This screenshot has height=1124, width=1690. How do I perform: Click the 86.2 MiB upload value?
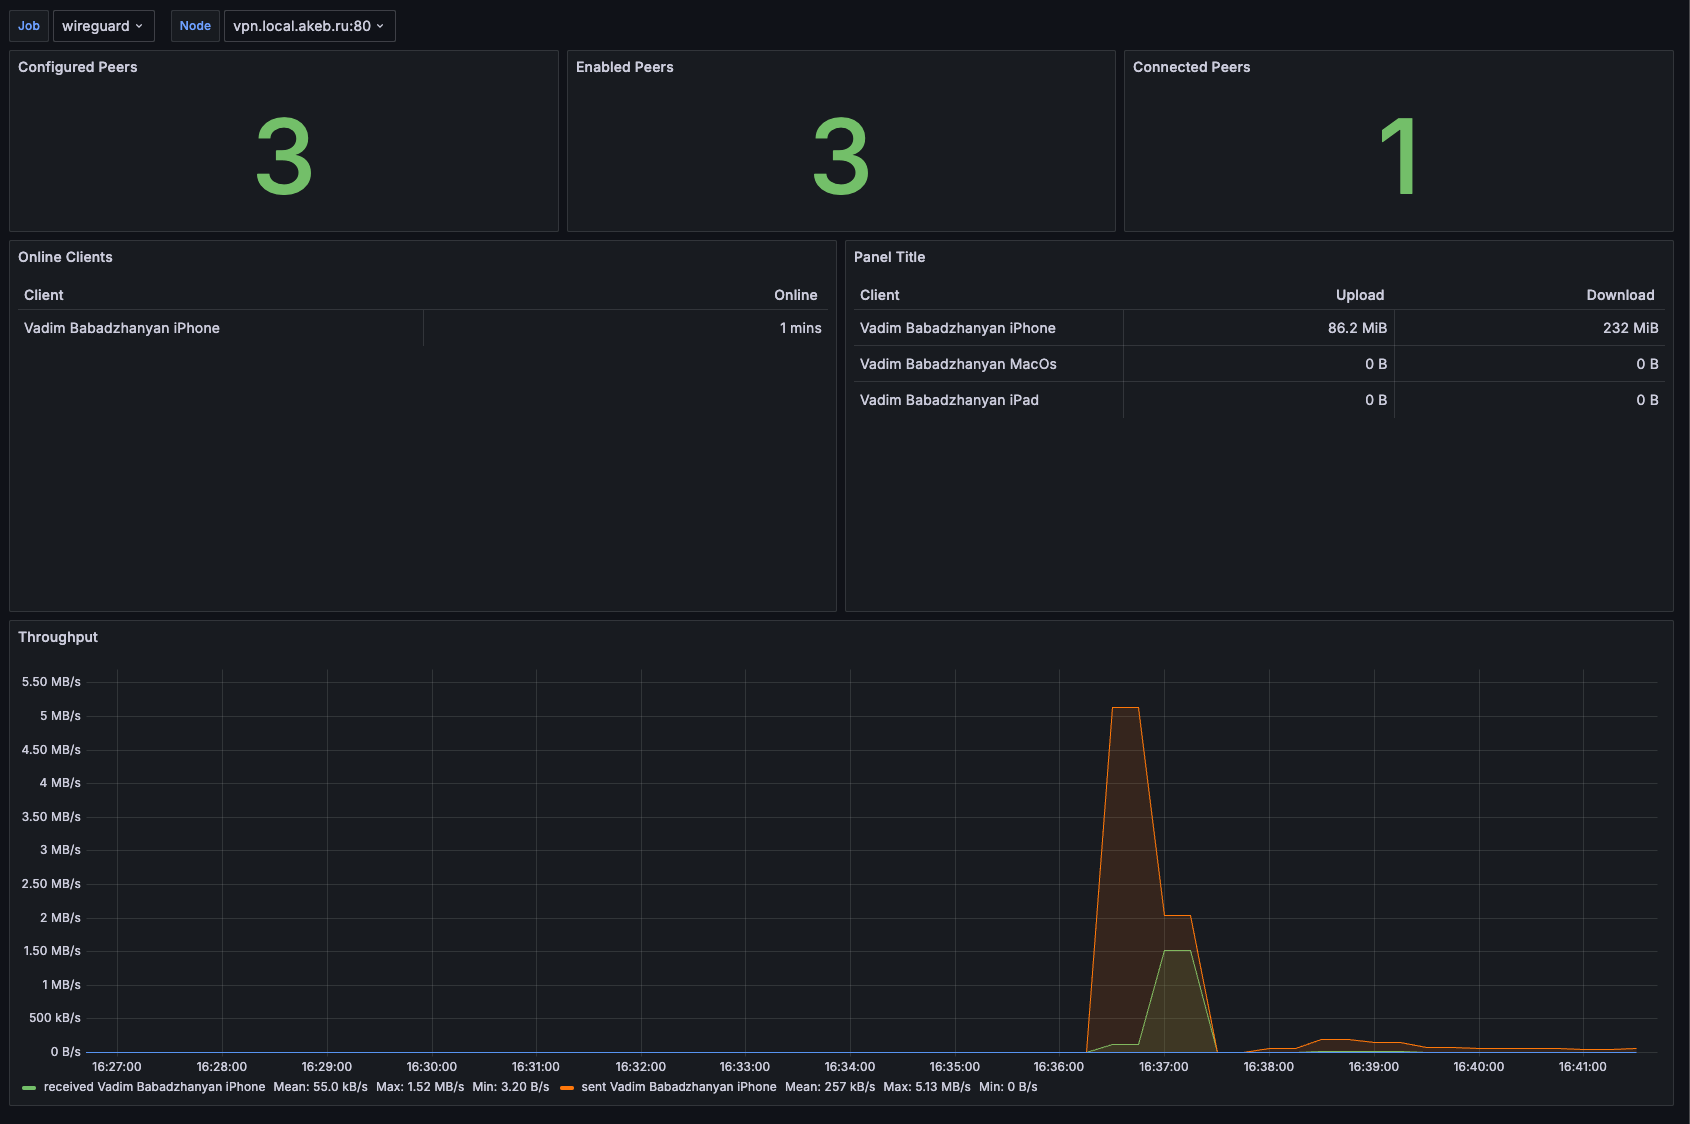point(1357,328)
